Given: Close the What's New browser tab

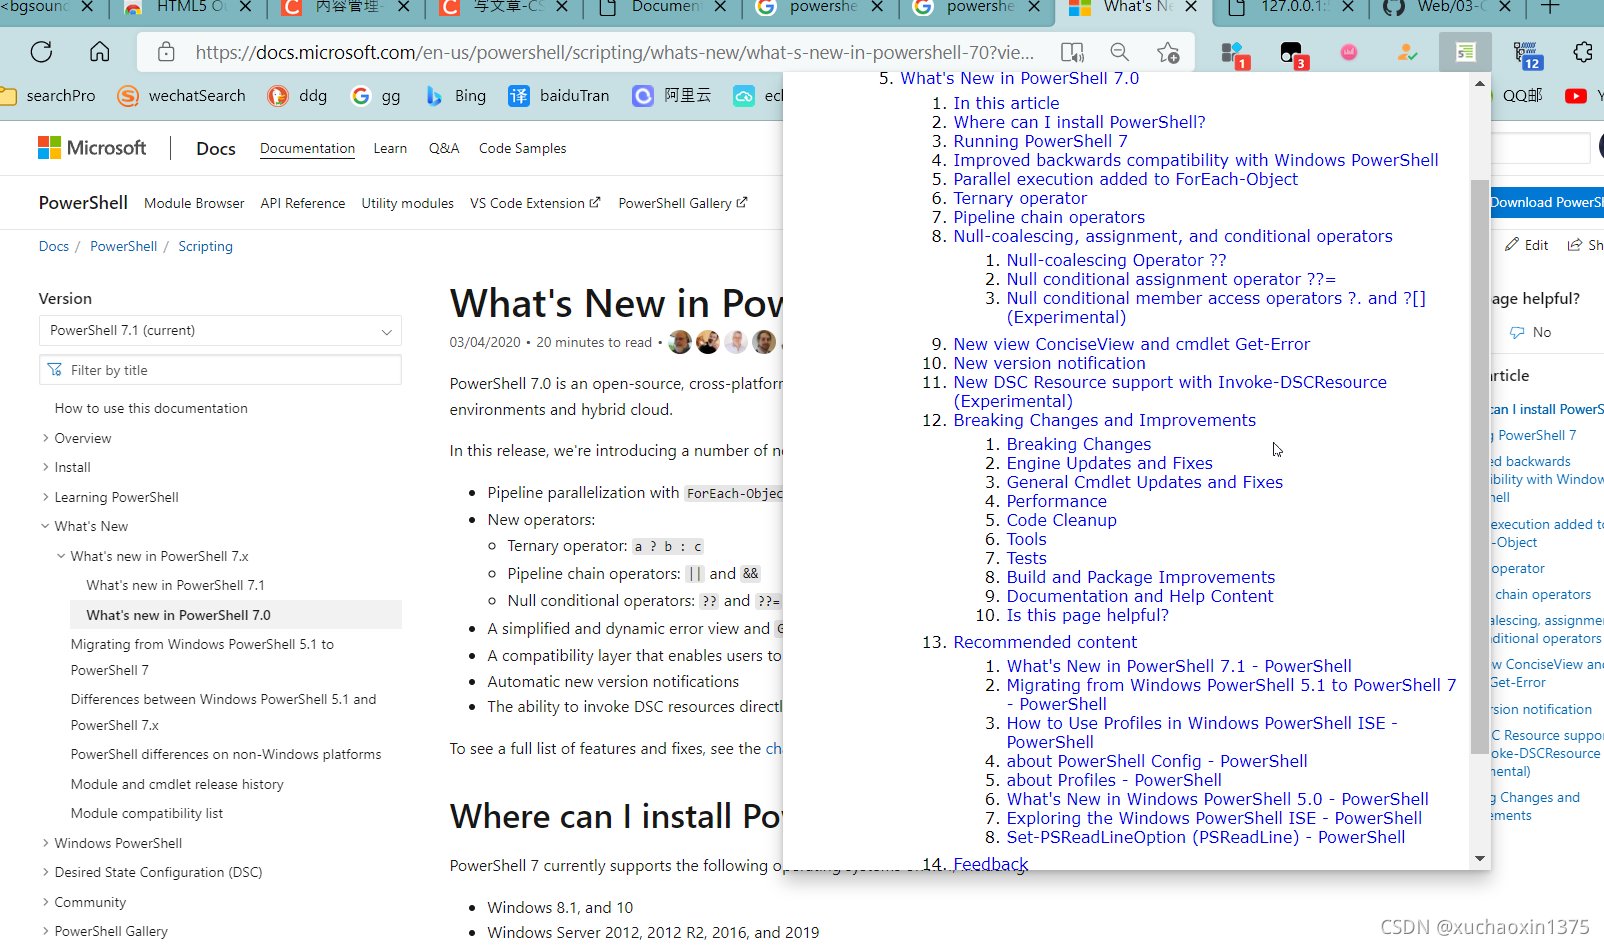Looking at the screenshot, I should [x=1190, y=8].
